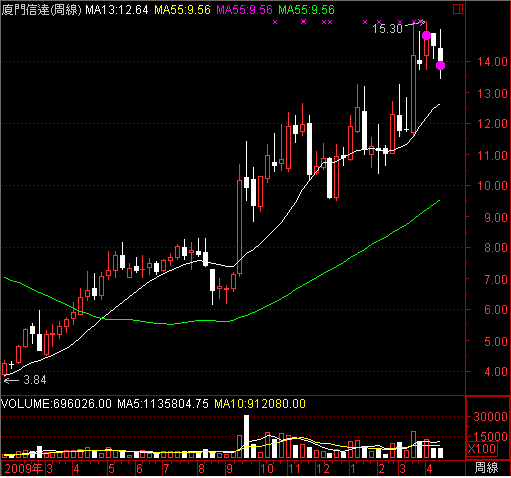Click the VOLUME:696026.00 readout

click(56, 404)
